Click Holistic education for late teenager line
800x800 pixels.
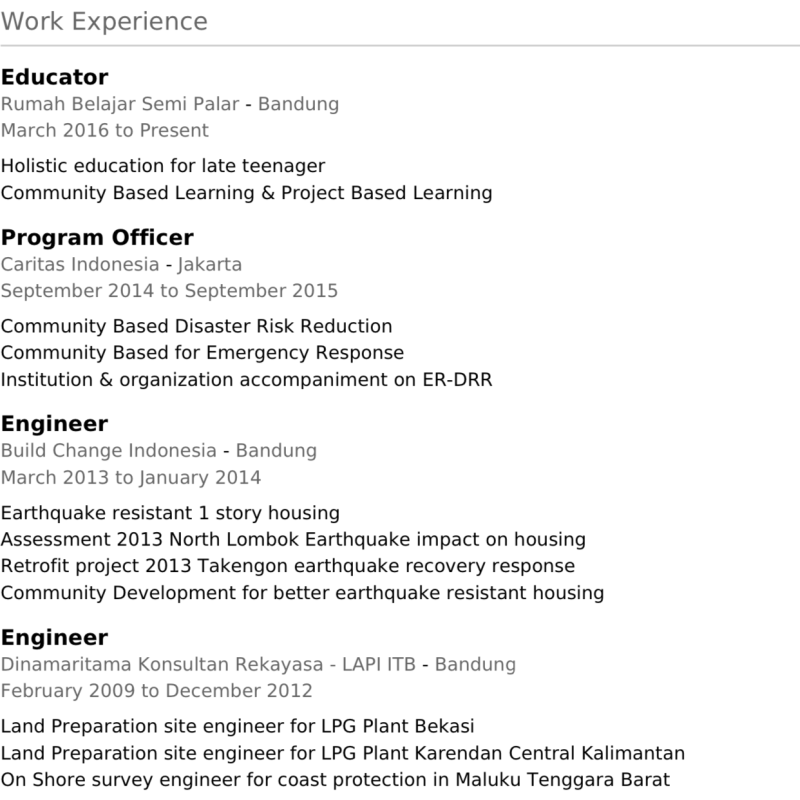[x=163, y=166]
